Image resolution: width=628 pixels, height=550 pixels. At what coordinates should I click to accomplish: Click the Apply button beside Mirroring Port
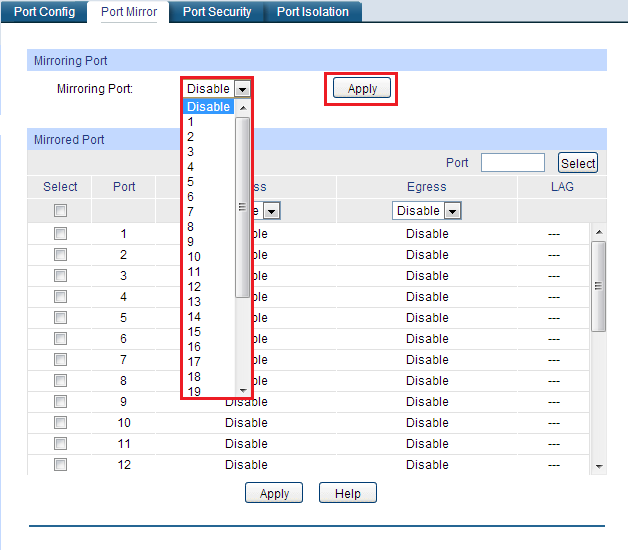click(362, 88)
